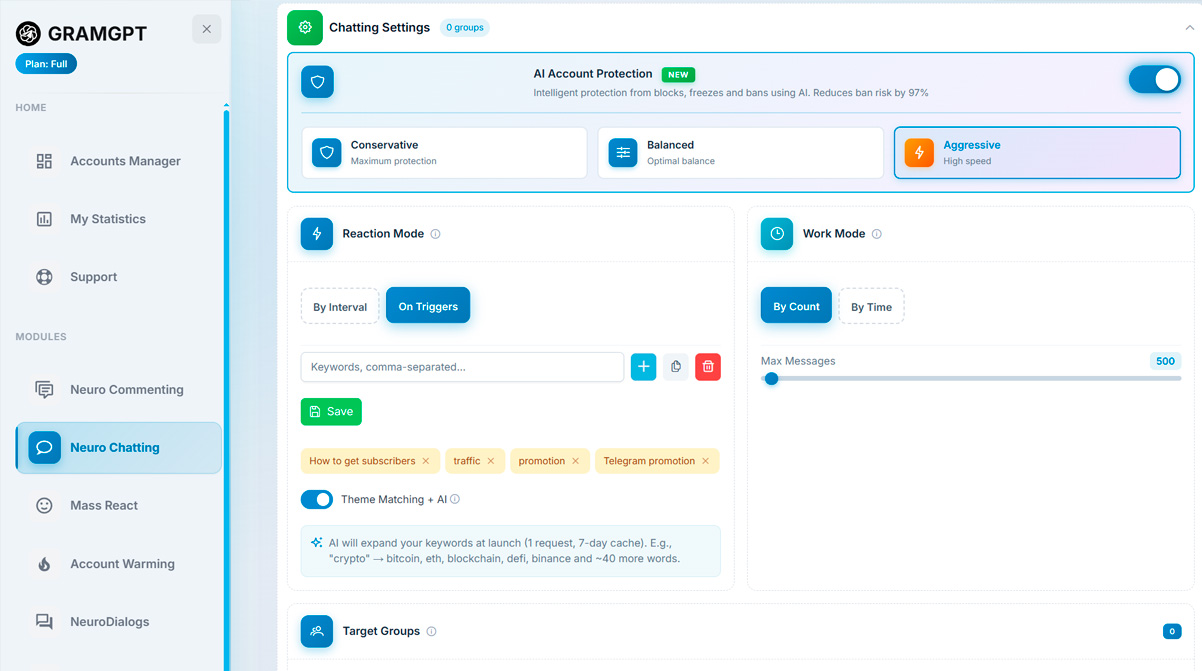This screenshot has height=671, width=1202.
Task: Click the Plan: Full badge
Action: (x=46, y=64)
